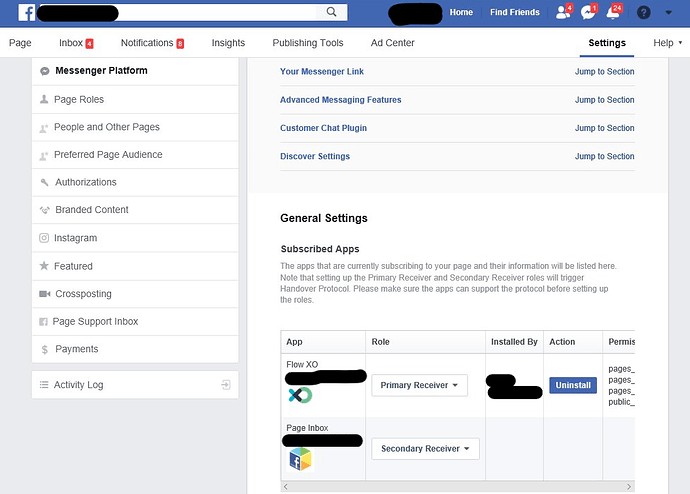
Task: Click the Facebook logo icon
Action: (x=26, y=12)
